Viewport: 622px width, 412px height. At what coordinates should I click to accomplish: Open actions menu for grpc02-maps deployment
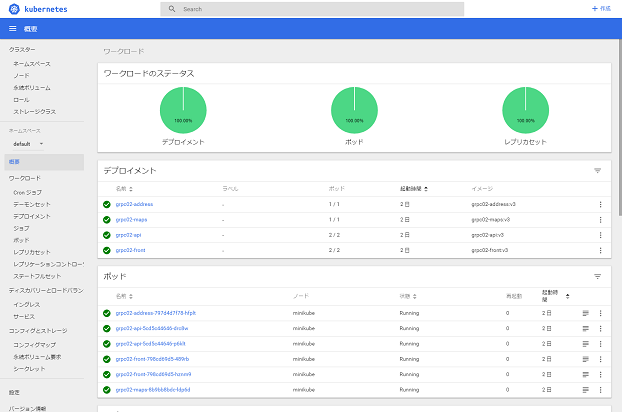point(600,220)
